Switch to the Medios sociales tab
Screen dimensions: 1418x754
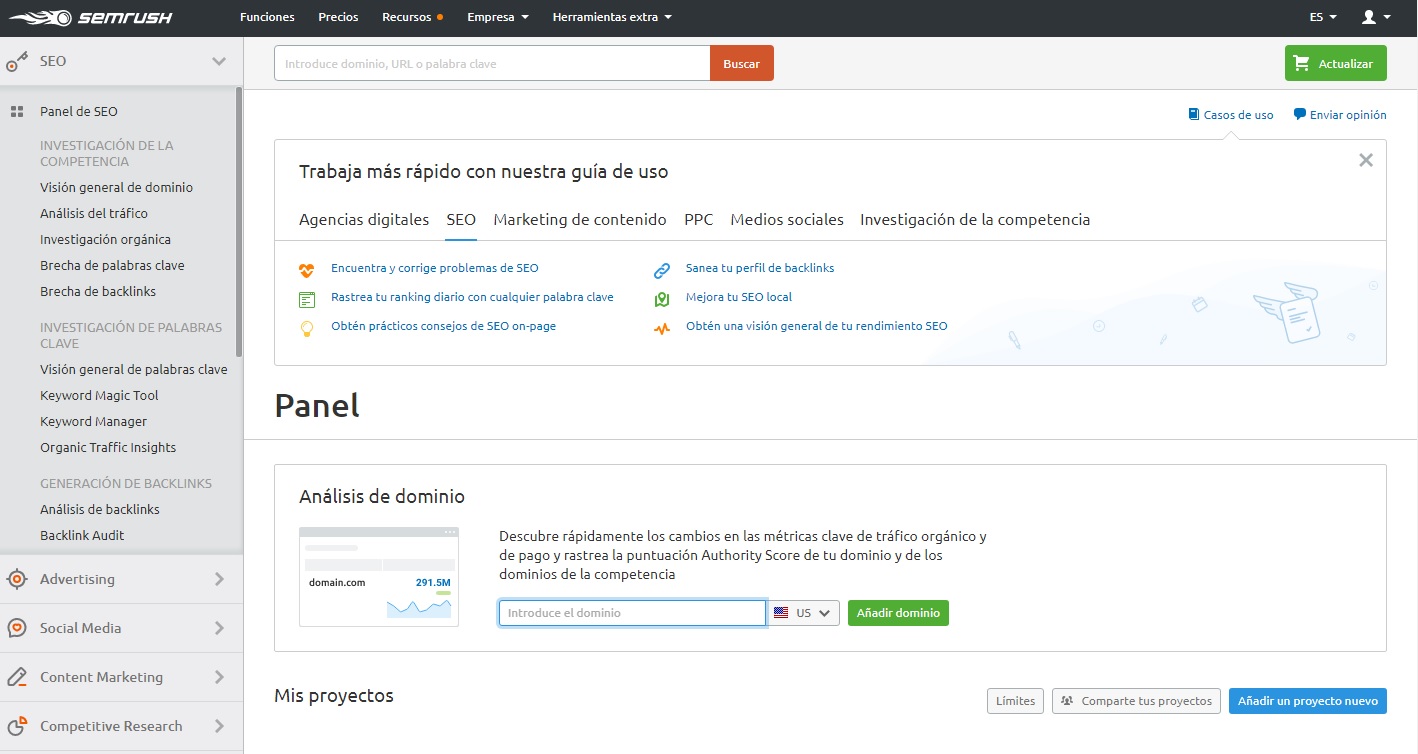coord(787,220)
